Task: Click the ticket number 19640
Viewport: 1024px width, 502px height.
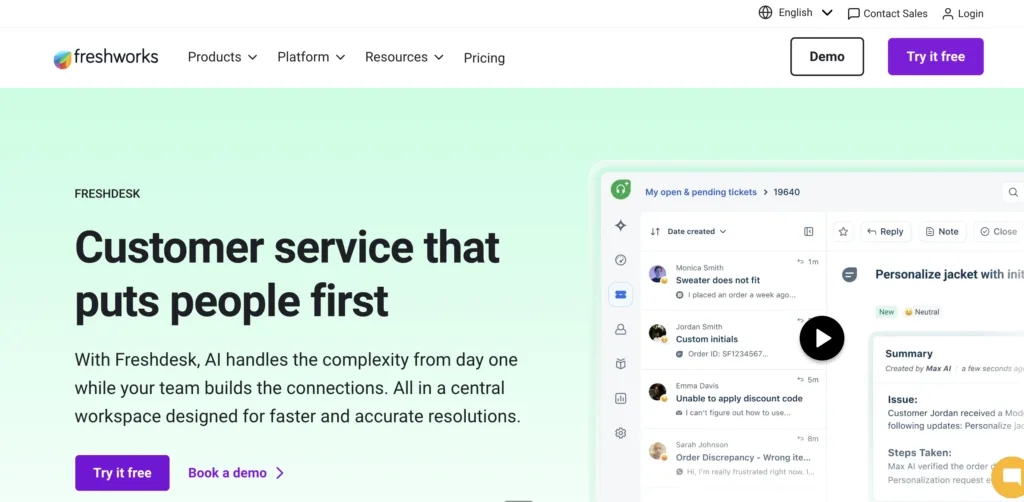Action: [786, 192]
